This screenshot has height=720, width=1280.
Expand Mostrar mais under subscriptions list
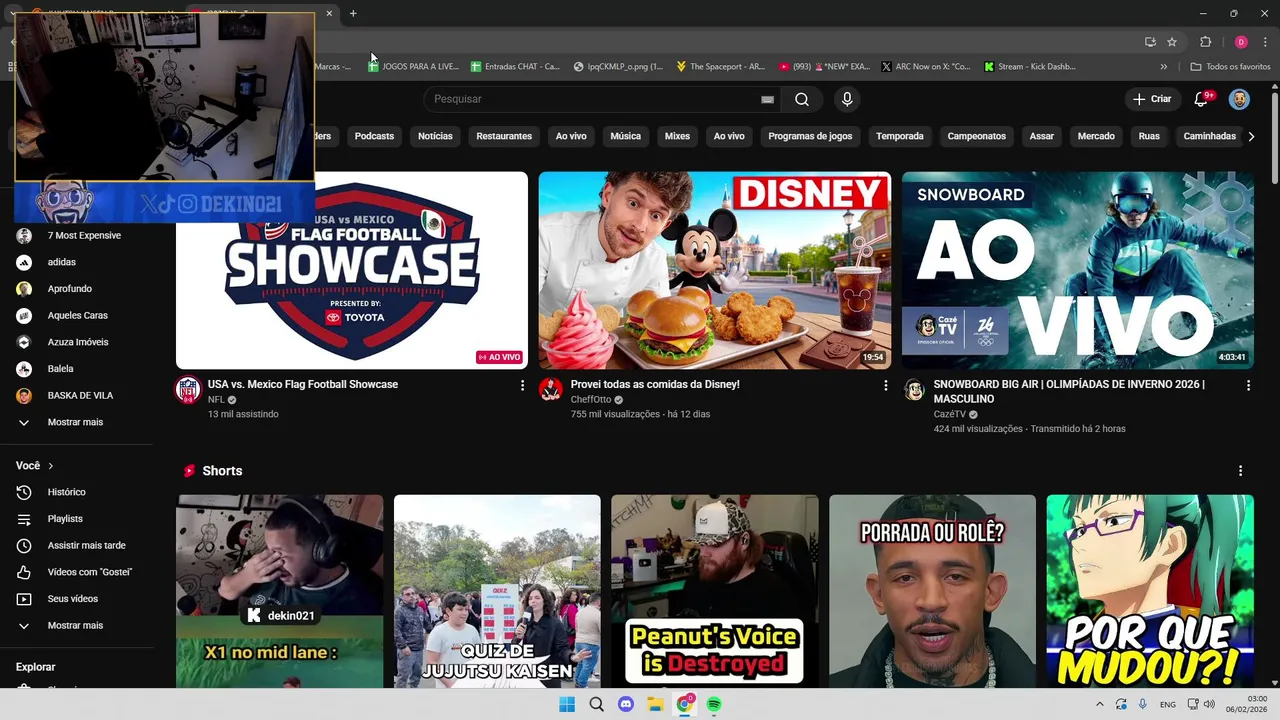pos(75,422)
